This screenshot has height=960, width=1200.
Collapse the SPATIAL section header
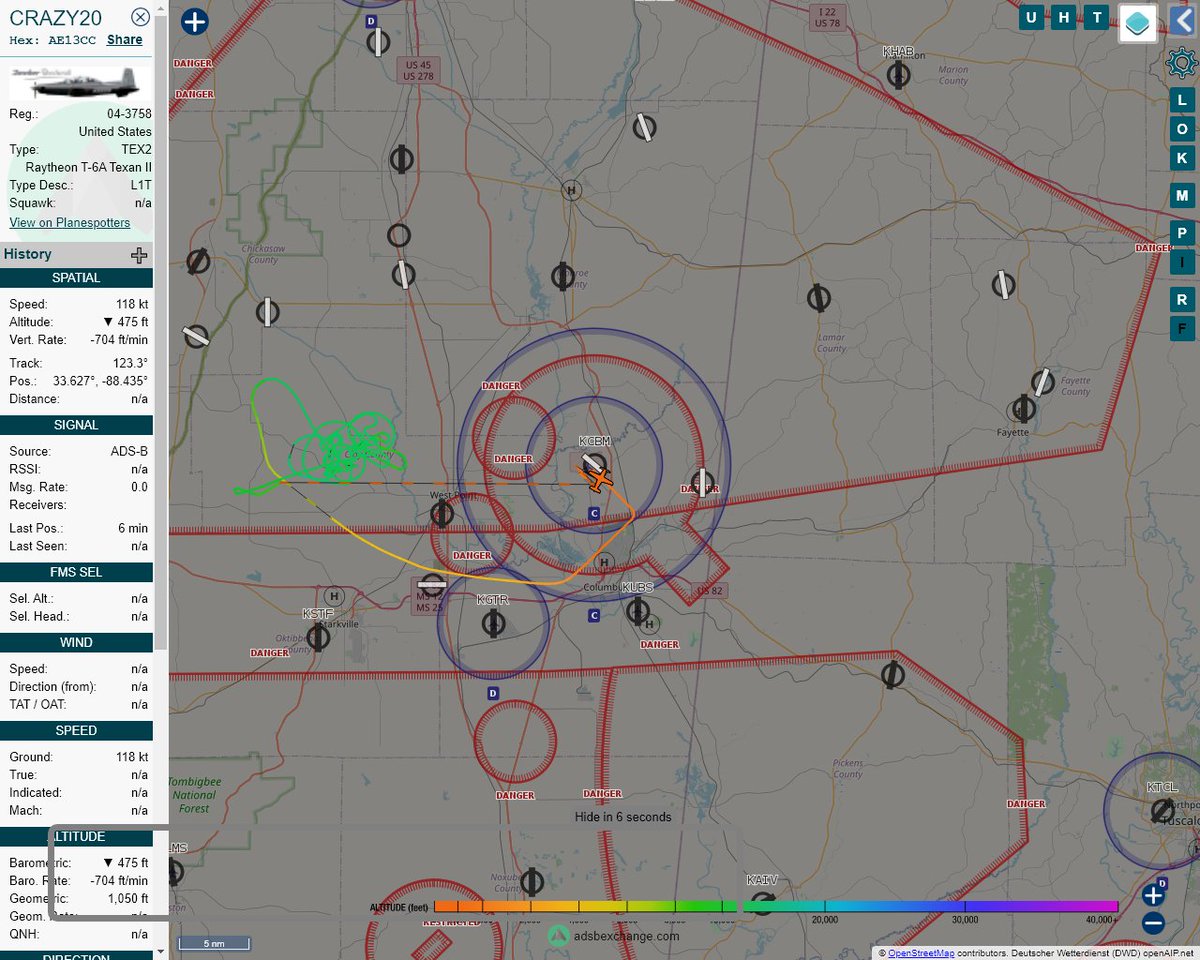[76, 277]
